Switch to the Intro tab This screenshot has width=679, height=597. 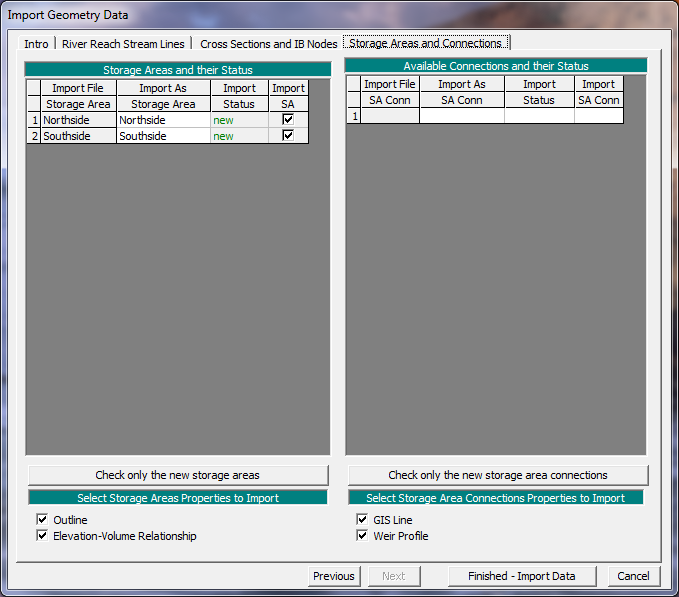[36, 44]
